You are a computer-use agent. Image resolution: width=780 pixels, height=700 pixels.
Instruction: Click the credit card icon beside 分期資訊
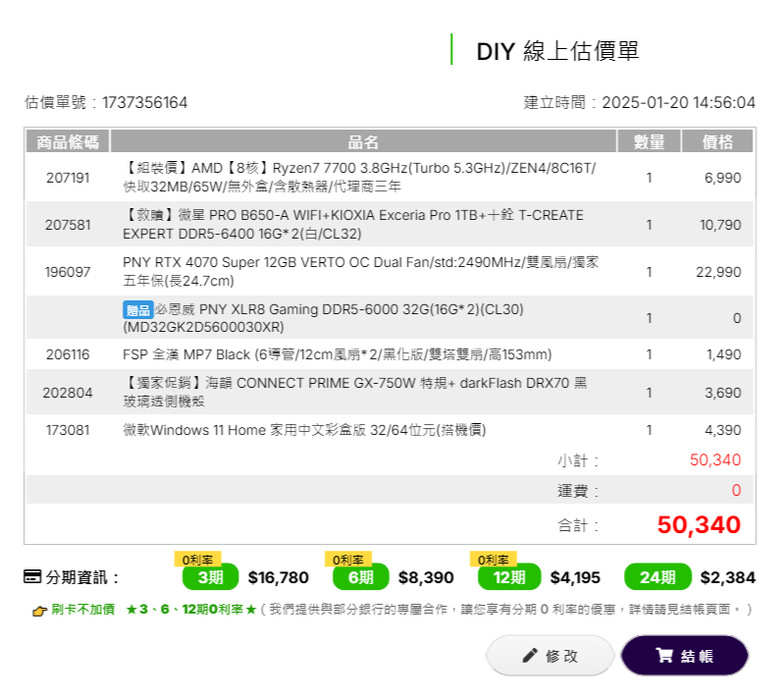tap(32, 577)
